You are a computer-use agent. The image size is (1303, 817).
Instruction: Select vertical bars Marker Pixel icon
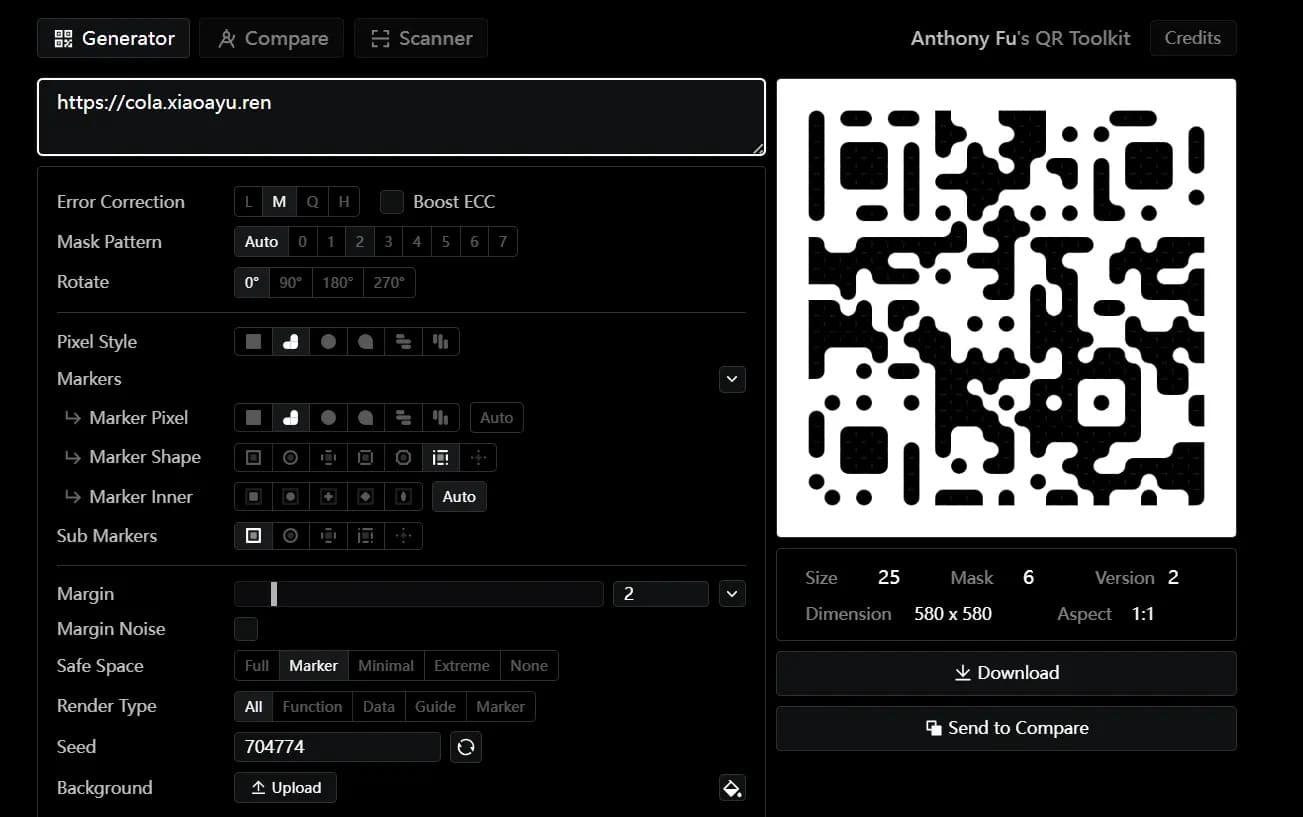[441, 418]
